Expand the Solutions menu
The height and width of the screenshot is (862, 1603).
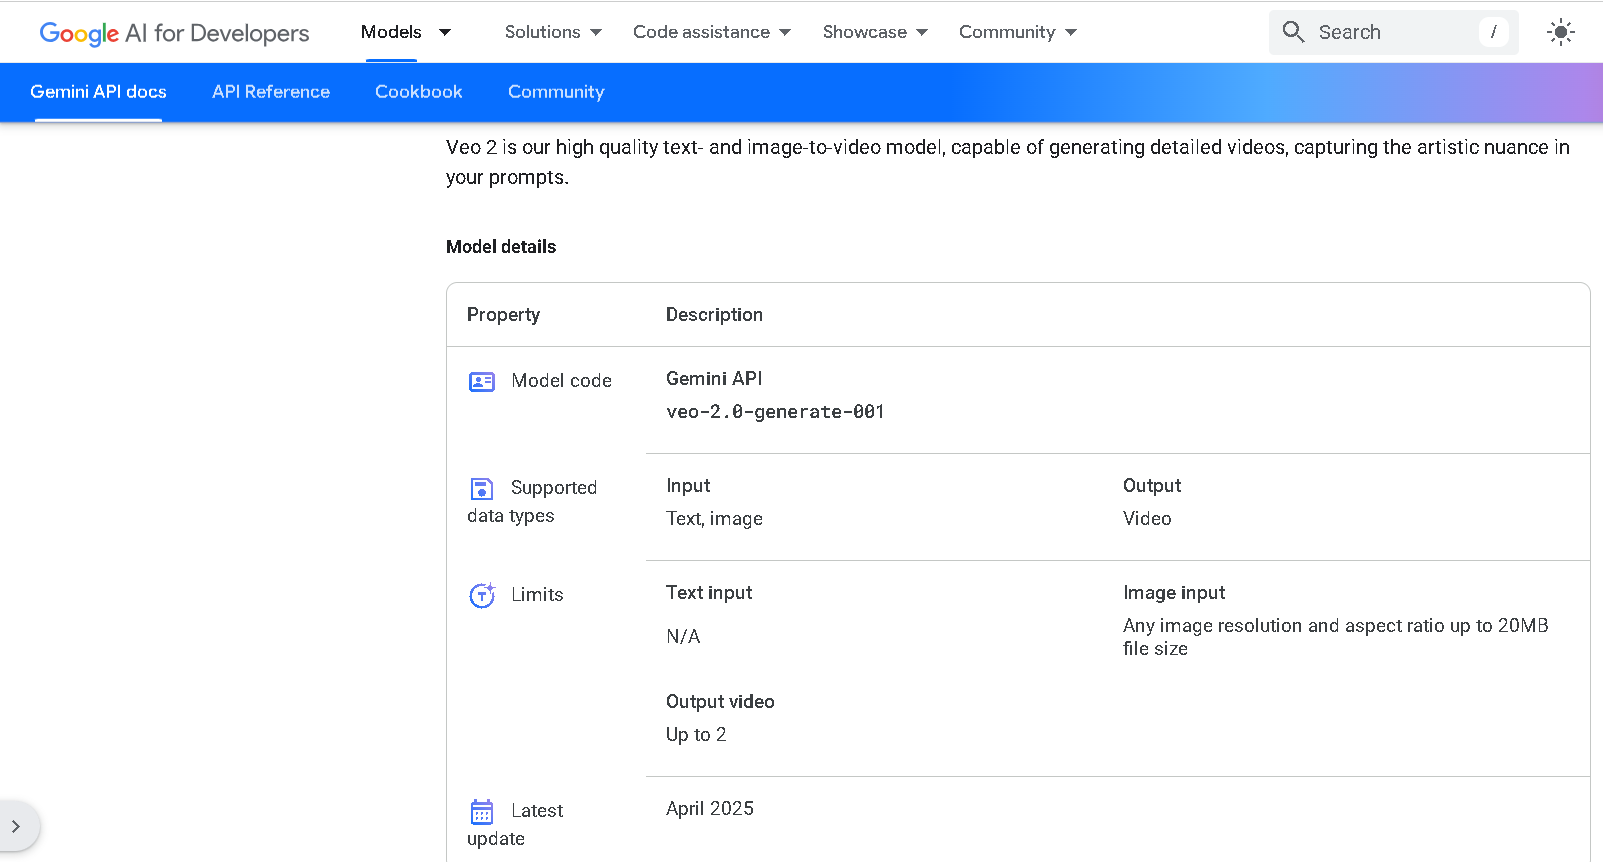pyautogui.click(x=553, y=32)
